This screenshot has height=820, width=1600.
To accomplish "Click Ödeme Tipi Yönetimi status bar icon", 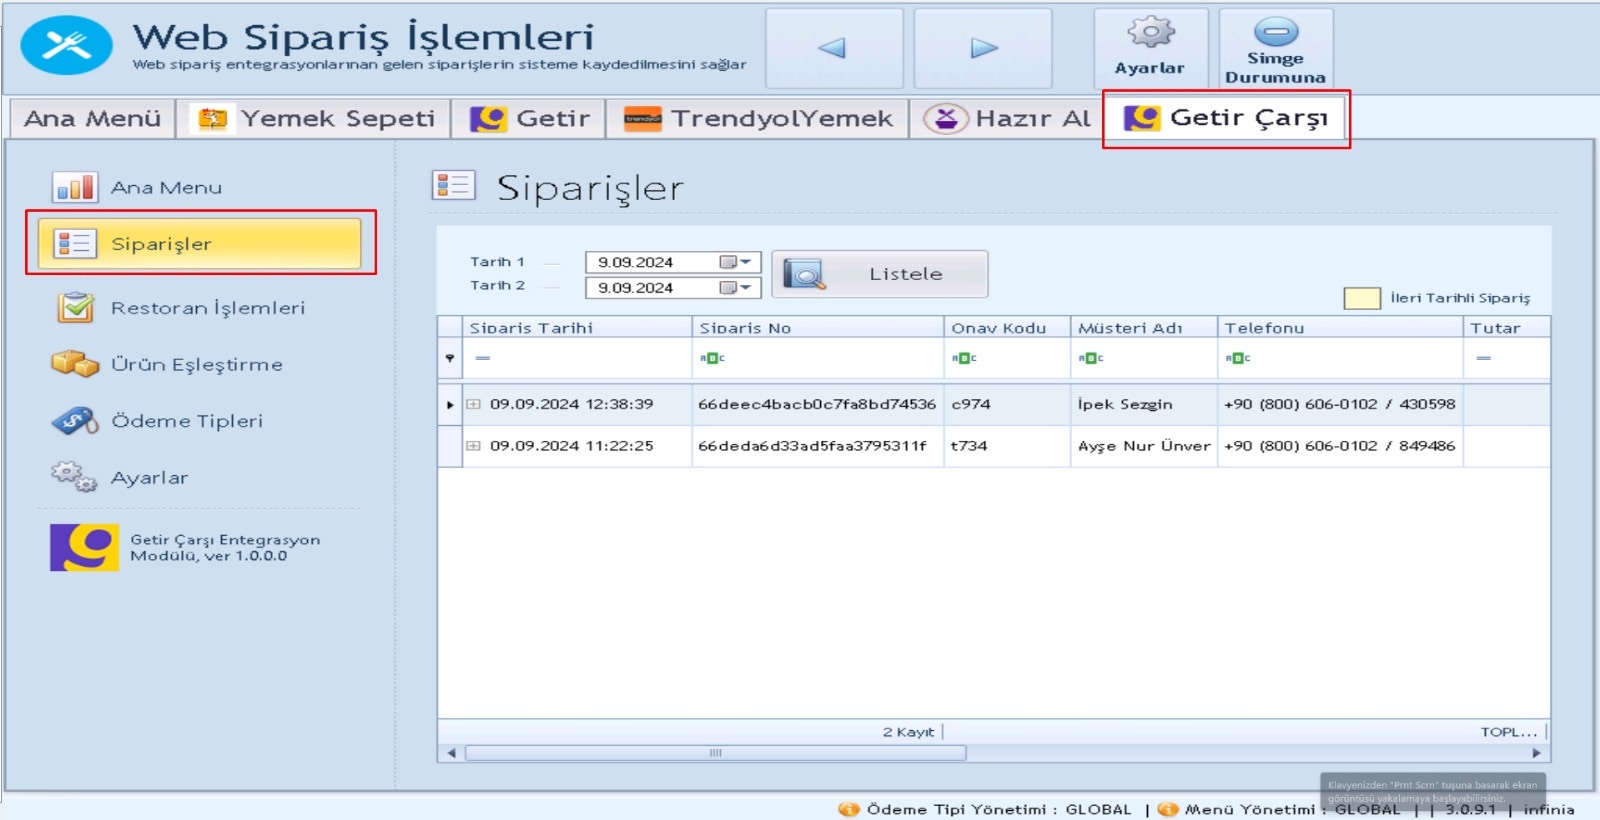I will pyautogui.click(x=849, y=809).
